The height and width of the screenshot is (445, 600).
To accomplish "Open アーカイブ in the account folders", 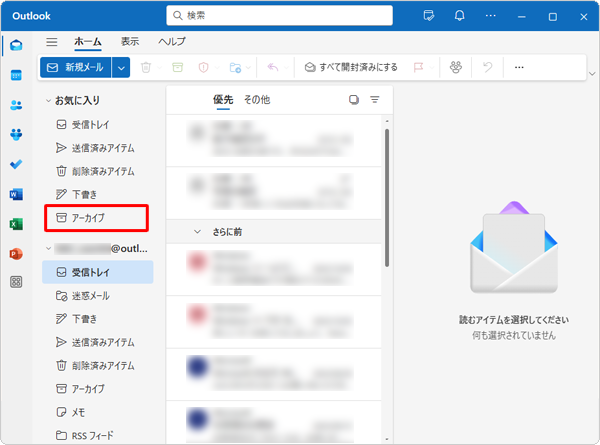I will click(x=98, y=389).
